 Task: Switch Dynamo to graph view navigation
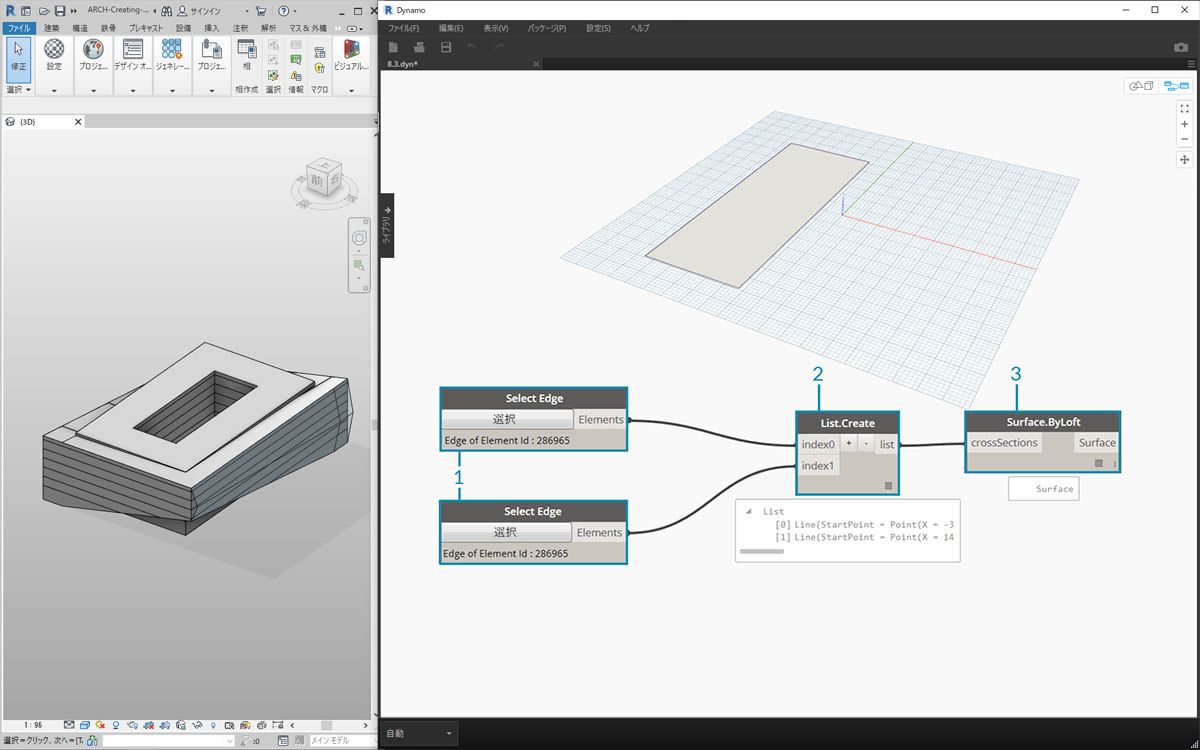pyautogui.click(x=1175, y=86)
